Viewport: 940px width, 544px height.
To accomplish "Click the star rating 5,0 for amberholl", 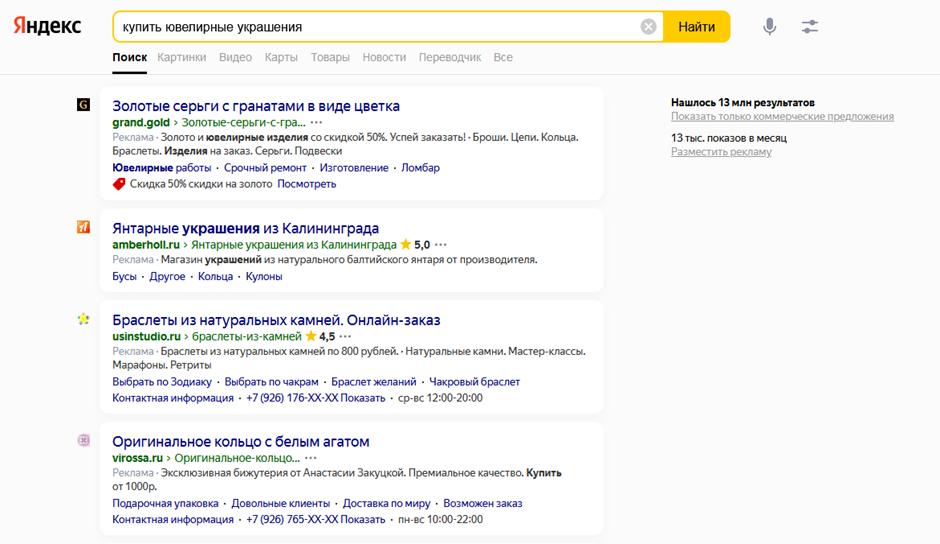I will (x=415, y=245).
